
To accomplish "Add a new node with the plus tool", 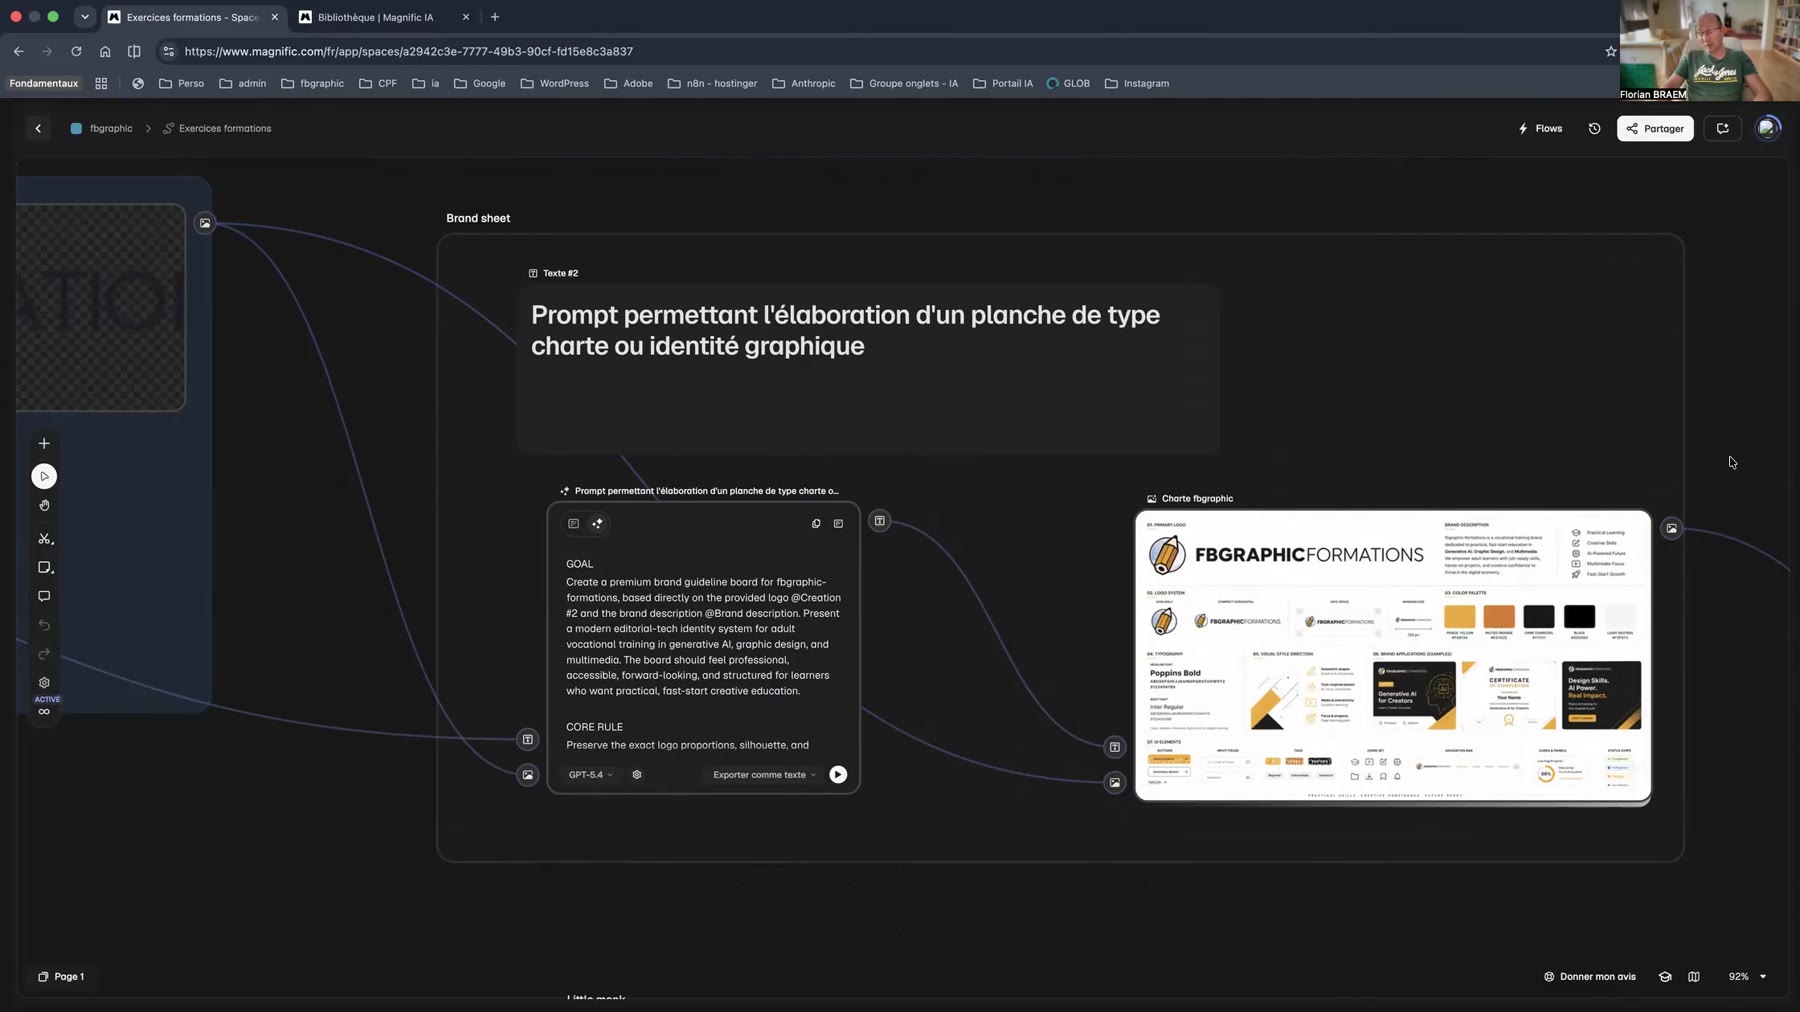I will click(44, 443).
